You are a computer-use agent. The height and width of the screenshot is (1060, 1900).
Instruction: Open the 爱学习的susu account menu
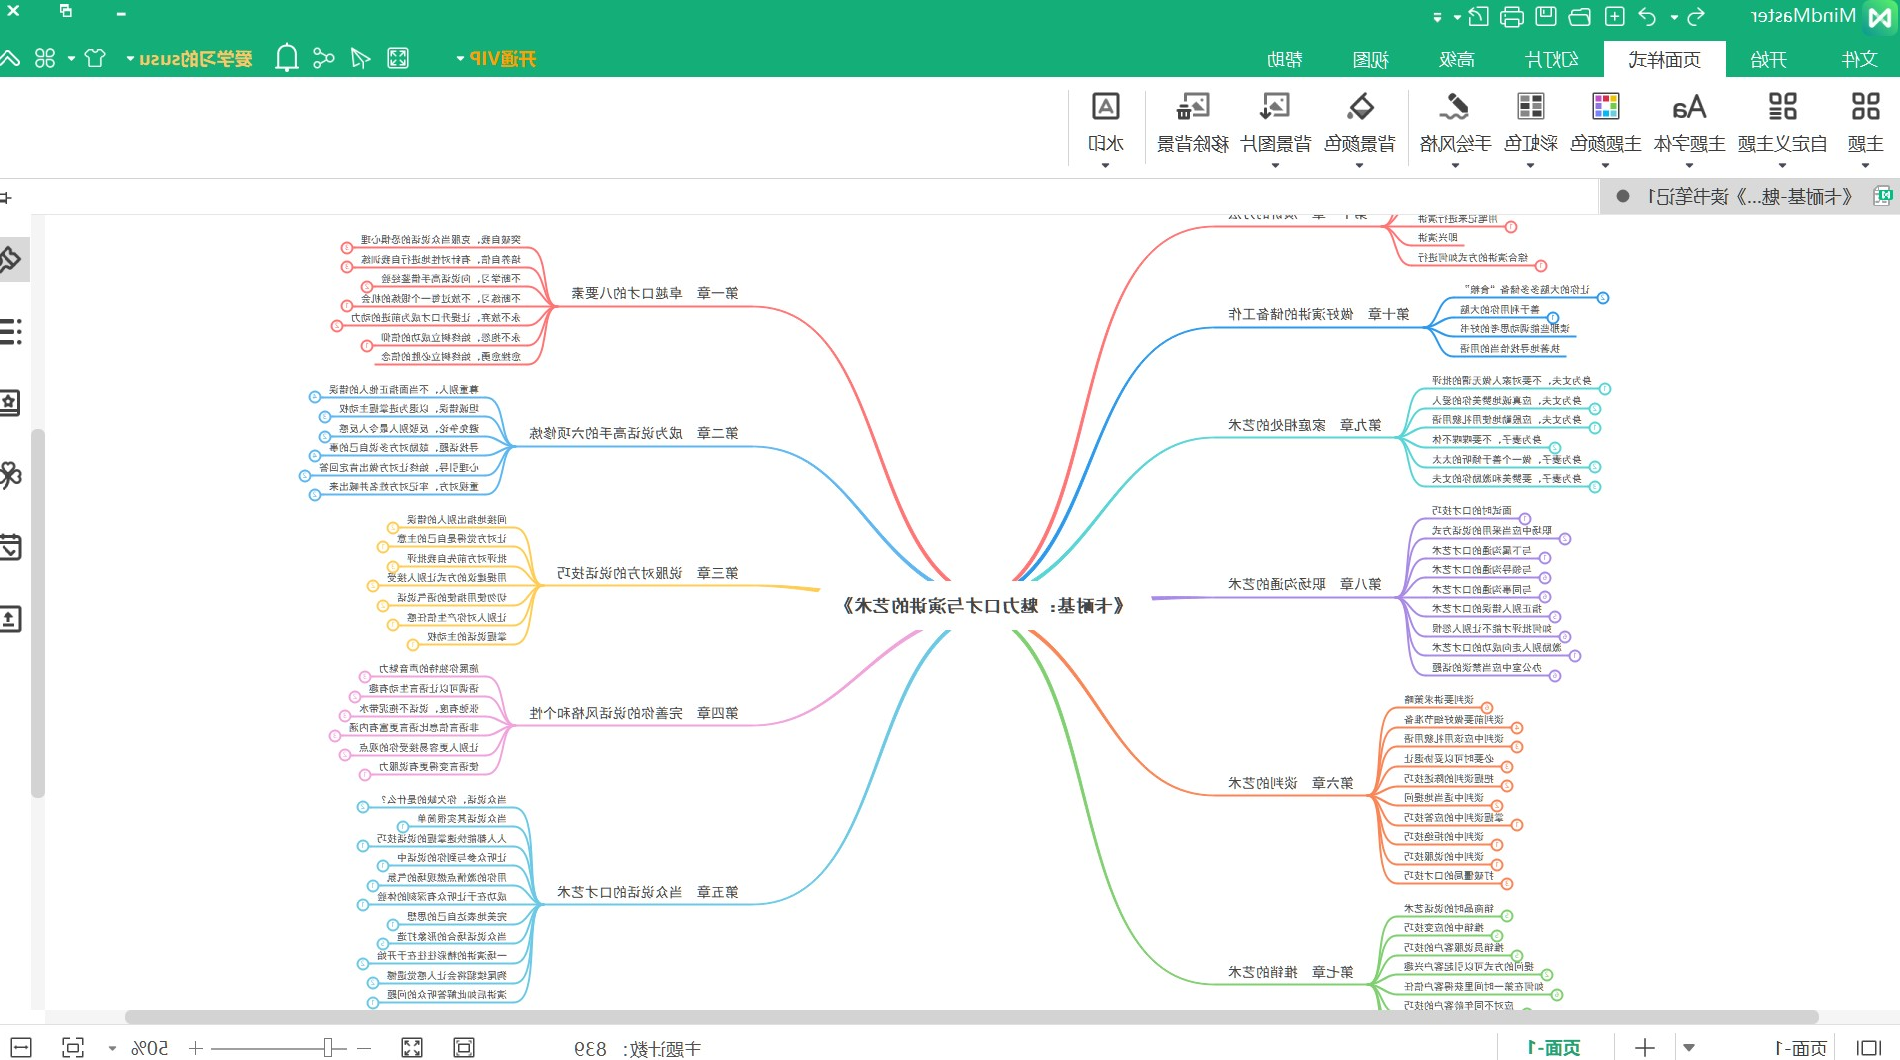pyautogui.click(x=189, y=58)
